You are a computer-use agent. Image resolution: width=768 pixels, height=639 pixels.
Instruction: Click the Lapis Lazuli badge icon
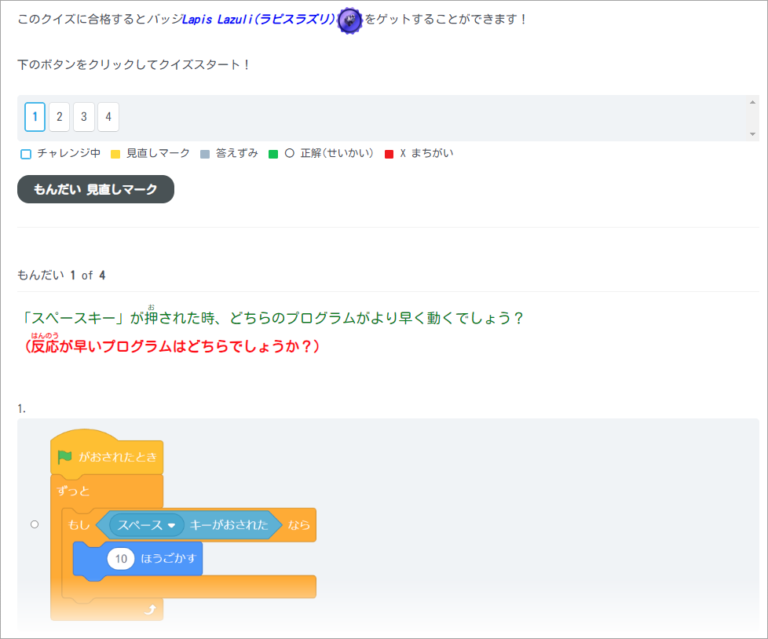pyautogui.click(x=349, y=20)
